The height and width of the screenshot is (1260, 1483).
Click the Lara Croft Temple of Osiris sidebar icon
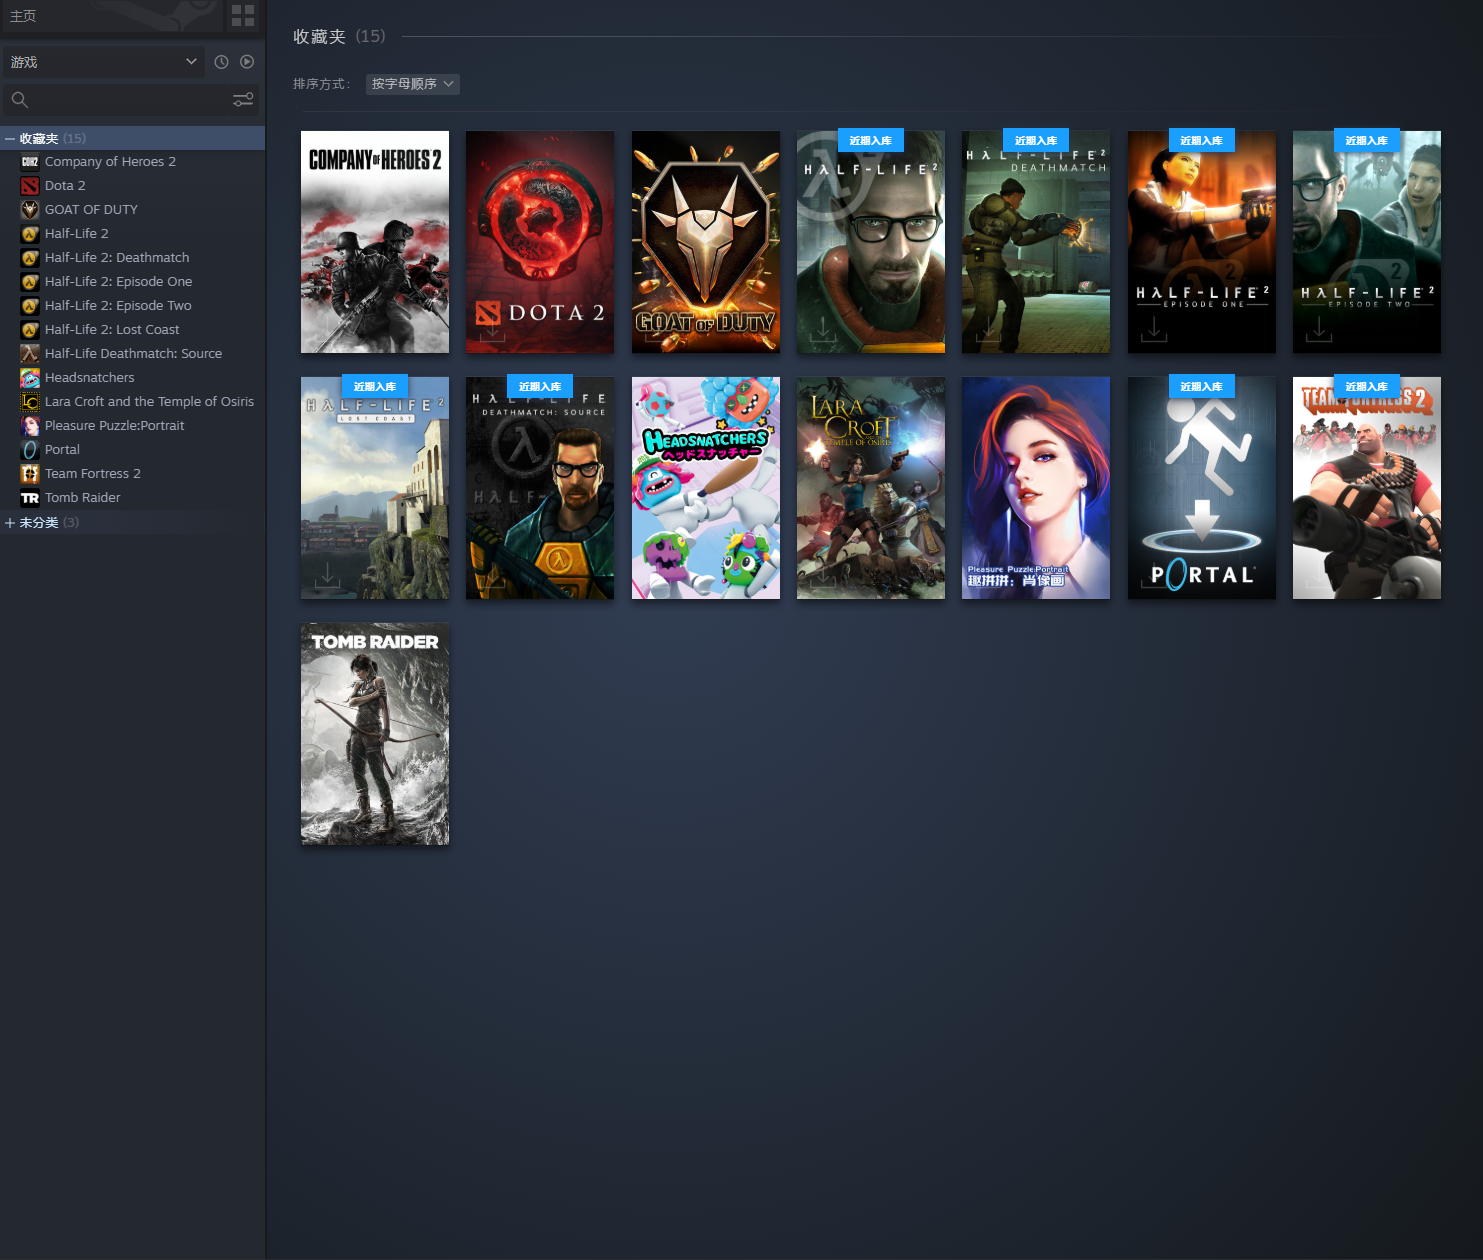[30, 401]
